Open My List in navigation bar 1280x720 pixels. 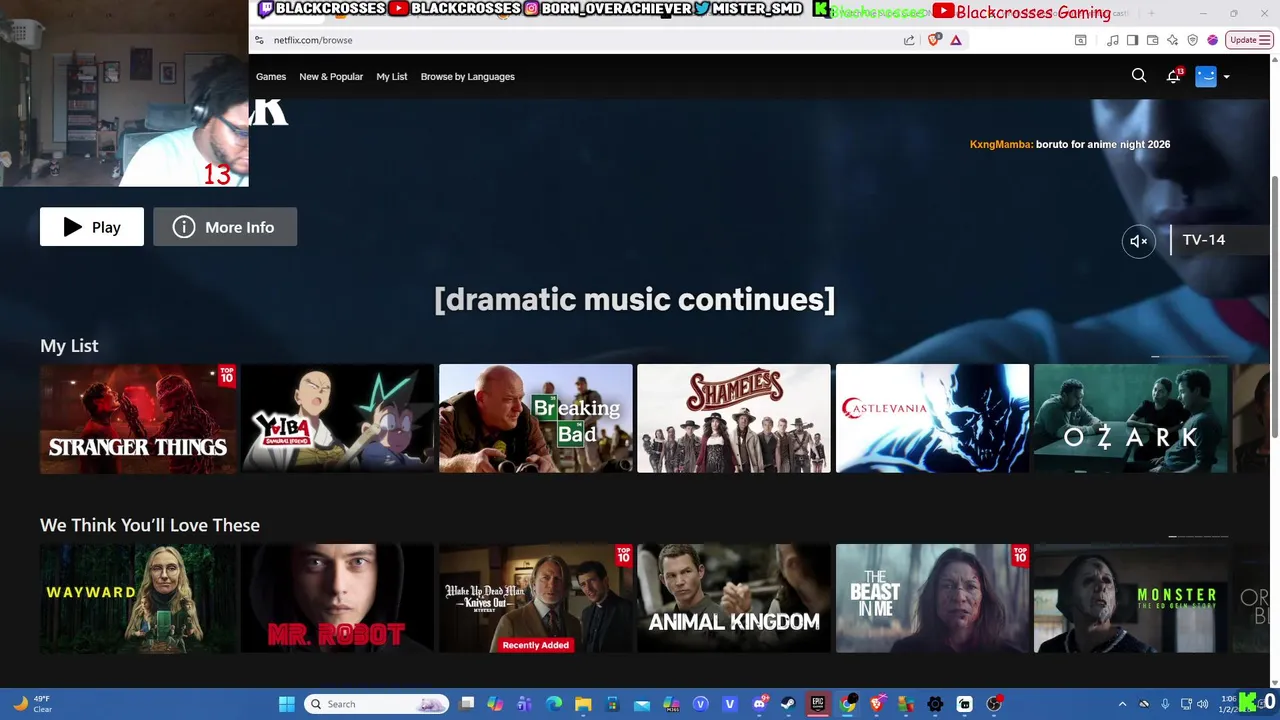392,76
